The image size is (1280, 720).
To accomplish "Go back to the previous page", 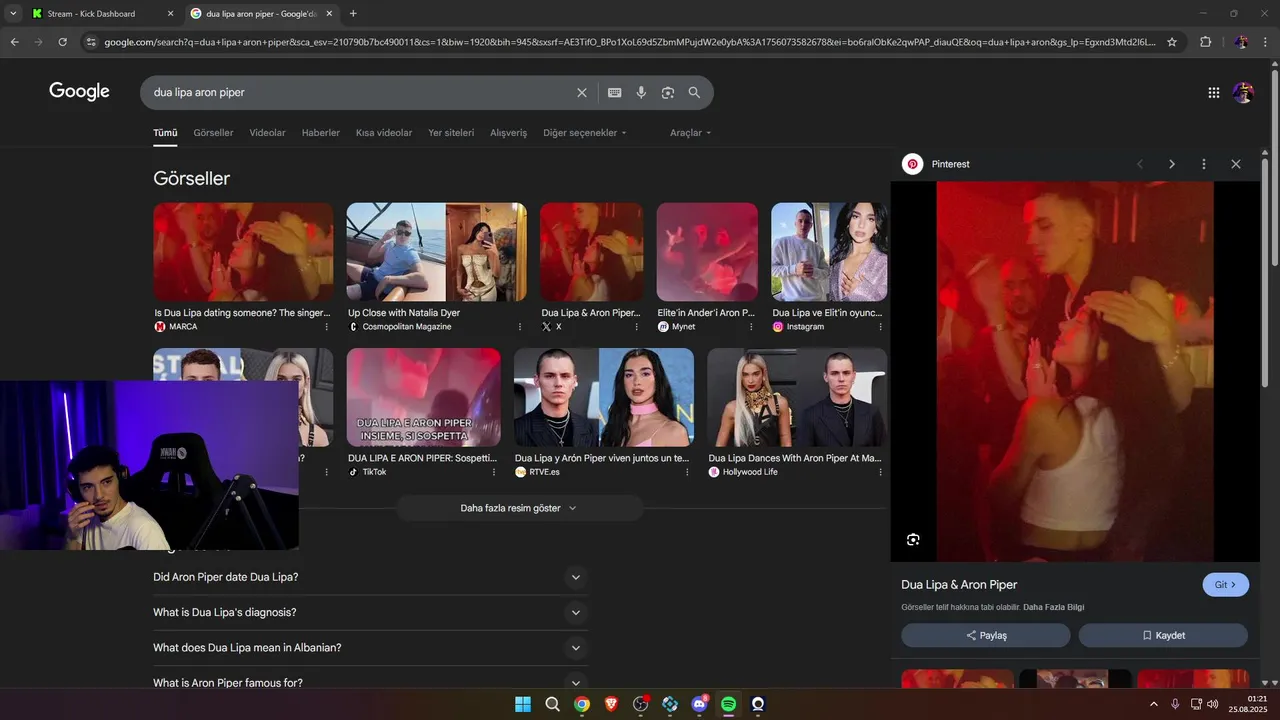I will [x=14, y=42].
